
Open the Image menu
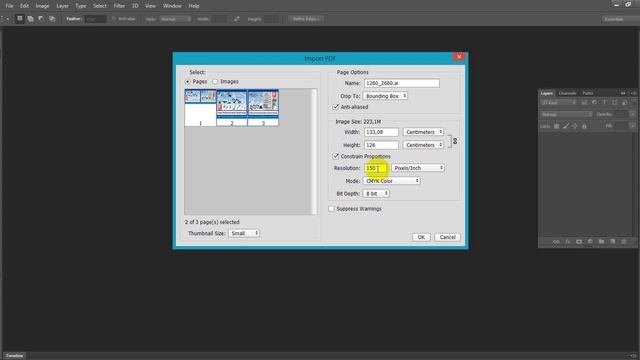coord(42,6)
